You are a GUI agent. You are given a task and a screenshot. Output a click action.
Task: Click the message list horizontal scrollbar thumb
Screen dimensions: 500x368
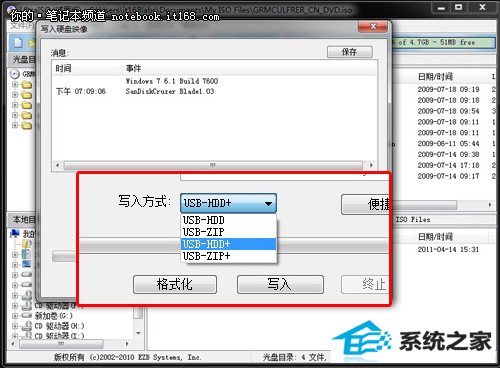[x=213, y=165]
